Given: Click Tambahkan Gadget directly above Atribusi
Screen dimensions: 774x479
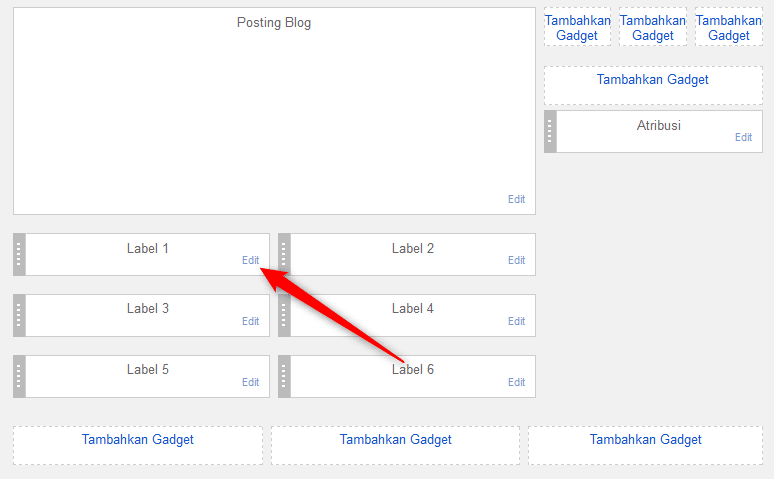Looking at the screenshot, I should tap(652, 80).
